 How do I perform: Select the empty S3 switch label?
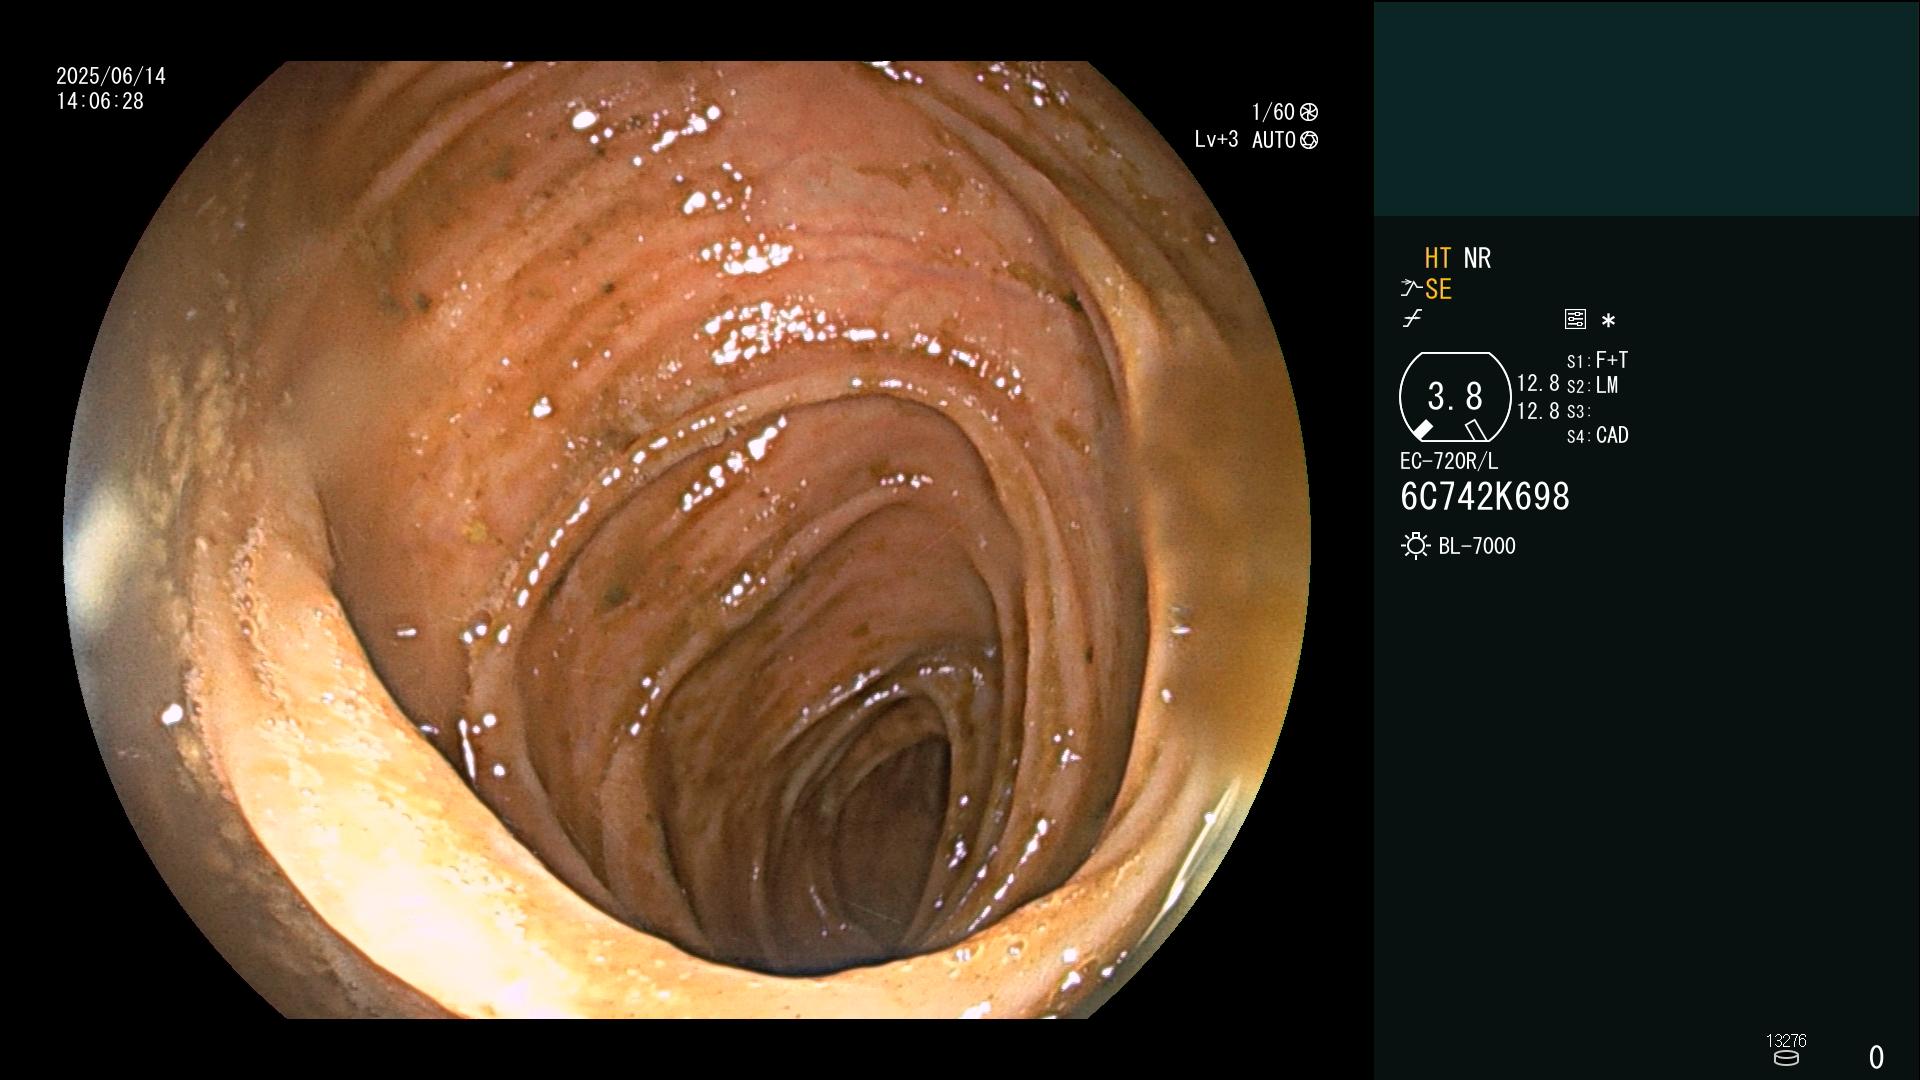[1578, 411]
